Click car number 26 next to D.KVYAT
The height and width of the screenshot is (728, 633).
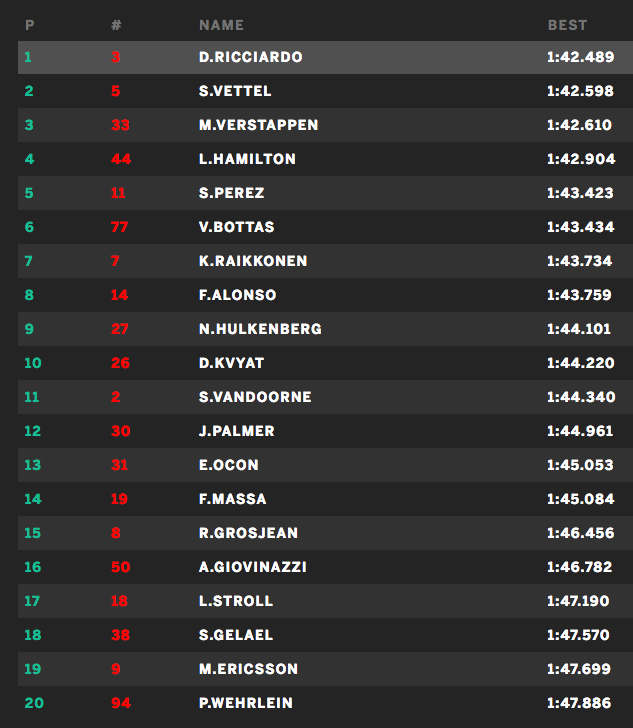(x=121, y=363)
